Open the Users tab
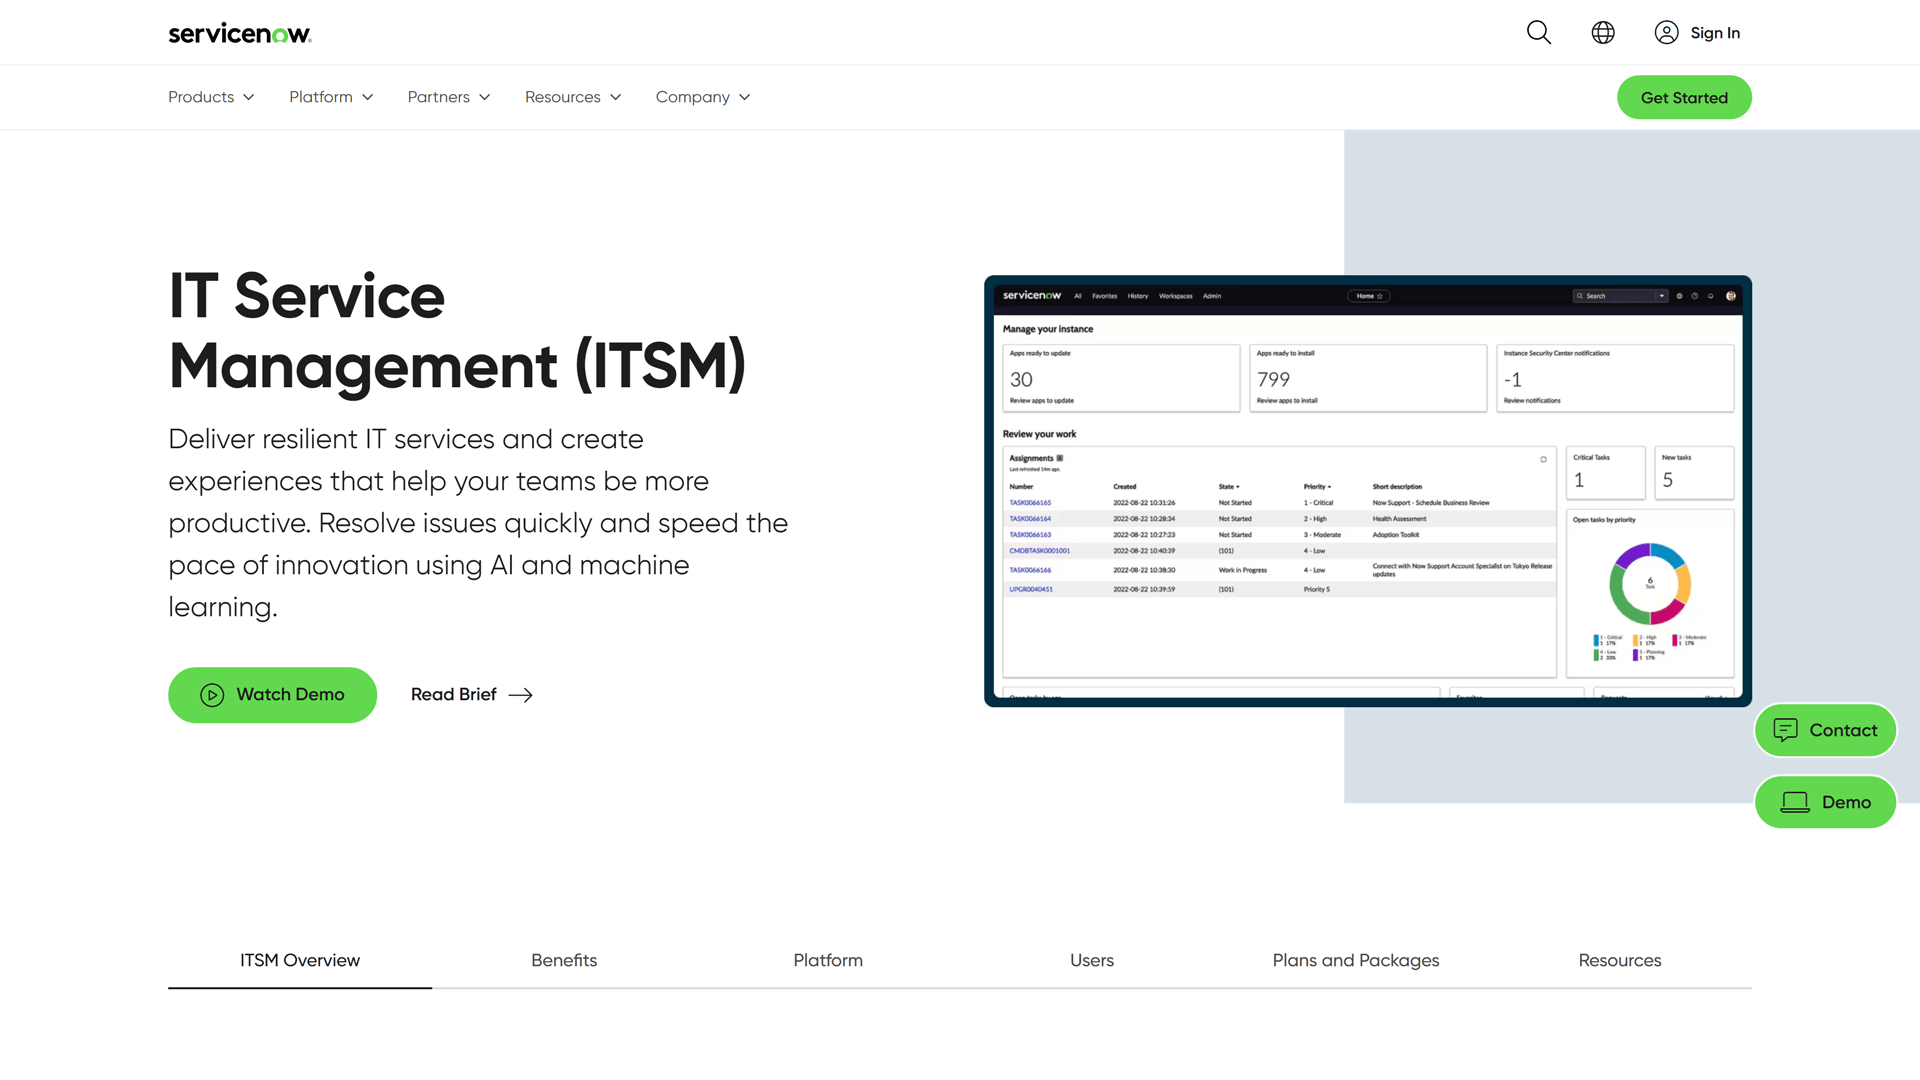This screenshot has height=1080, width=1920. click(1091, 960)
